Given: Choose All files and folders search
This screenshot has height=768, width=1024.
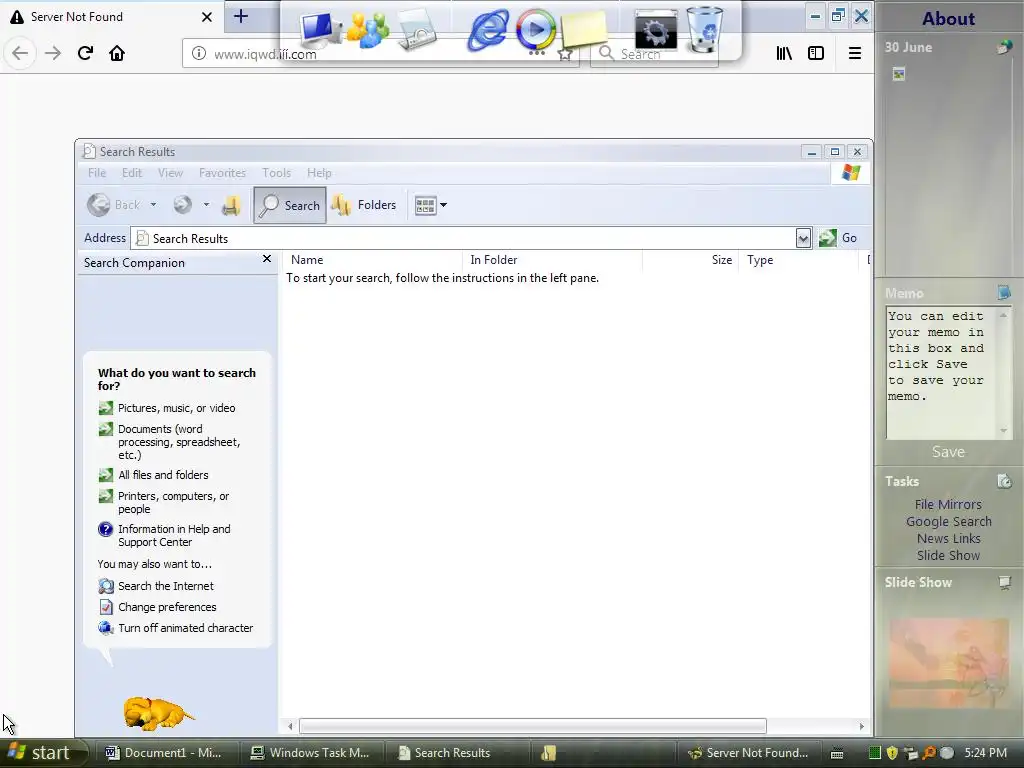Looking at the screenshot, I should coord(153,475).
